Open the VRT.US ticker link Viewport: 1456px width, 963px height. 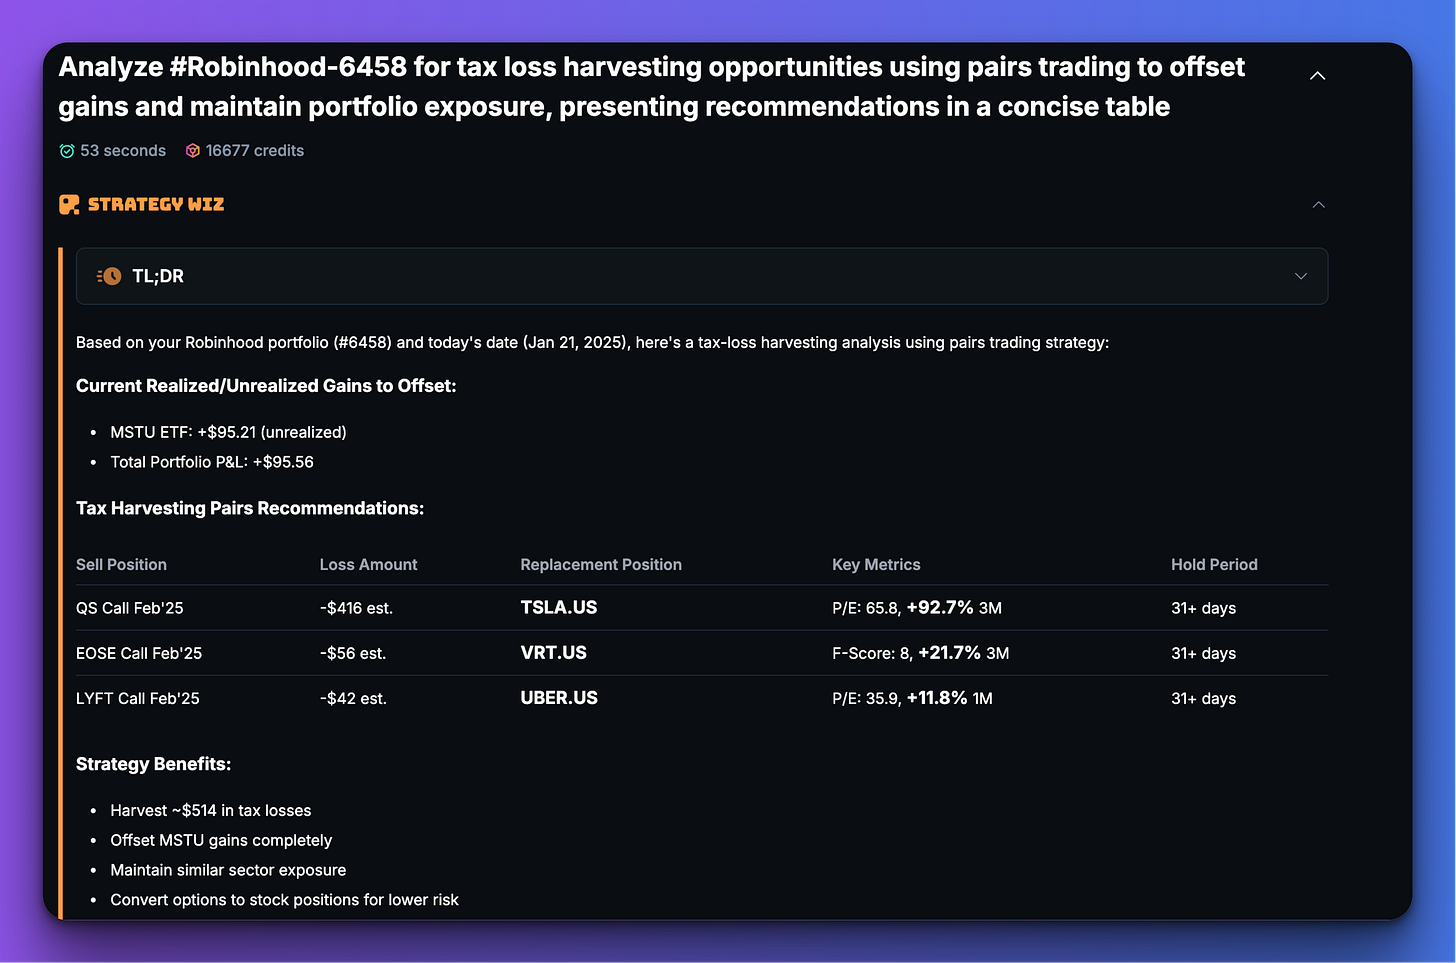553,652
